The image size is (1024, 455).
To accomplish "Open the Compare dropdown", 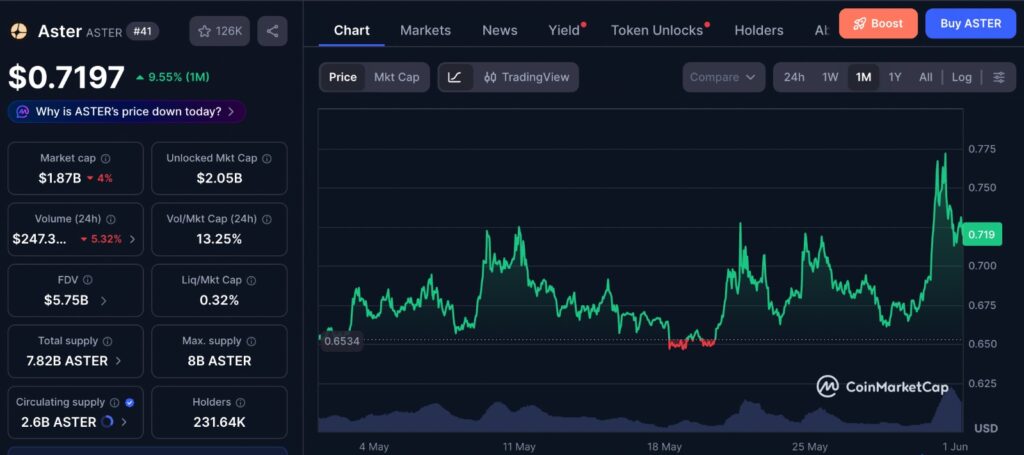I will click(724, 77).
